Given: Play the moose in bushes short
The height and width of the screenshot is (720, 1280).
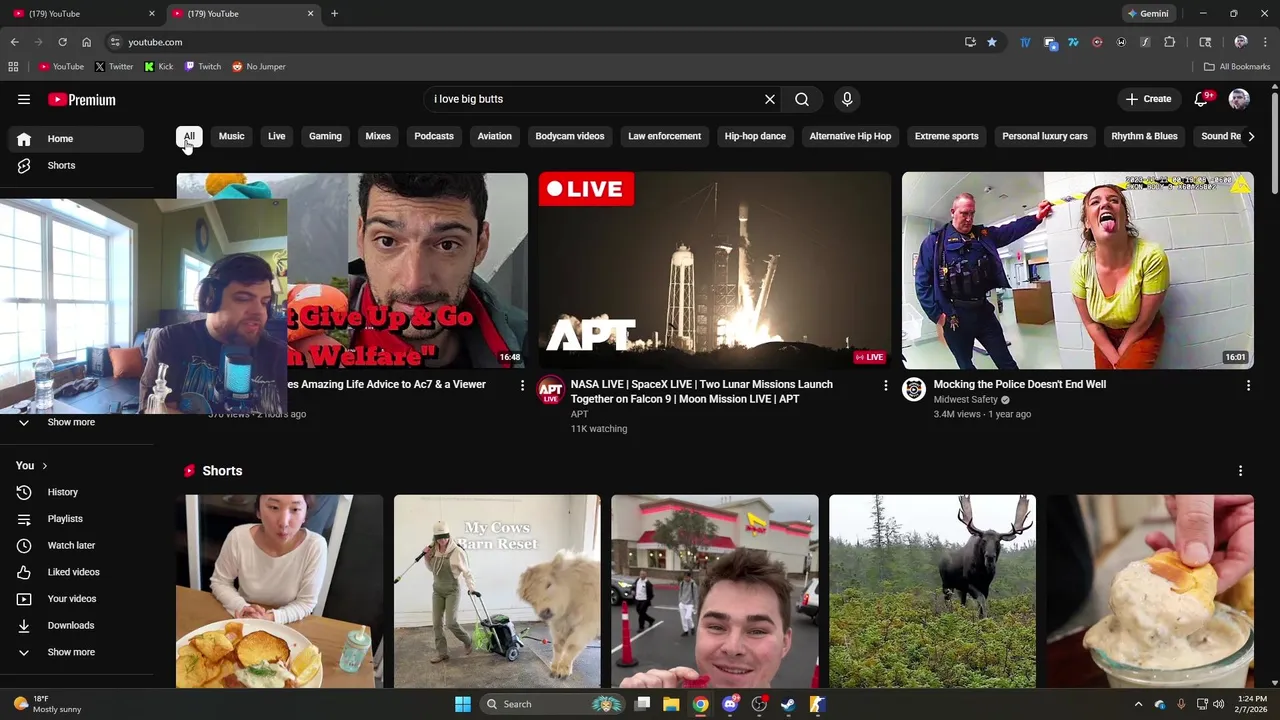Looking at the screenshot, I should [x=932, y=592].
